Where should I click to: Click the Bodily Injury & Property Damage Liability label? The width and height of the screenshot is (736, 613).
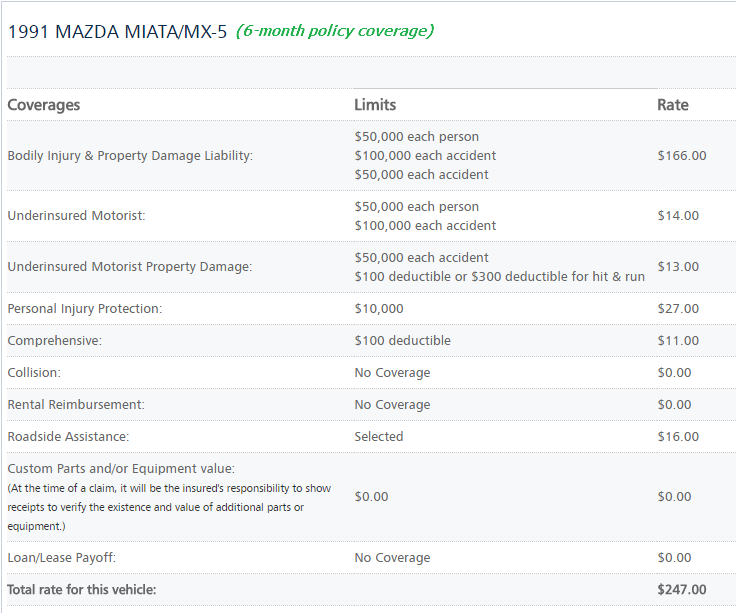pos(130,156)
